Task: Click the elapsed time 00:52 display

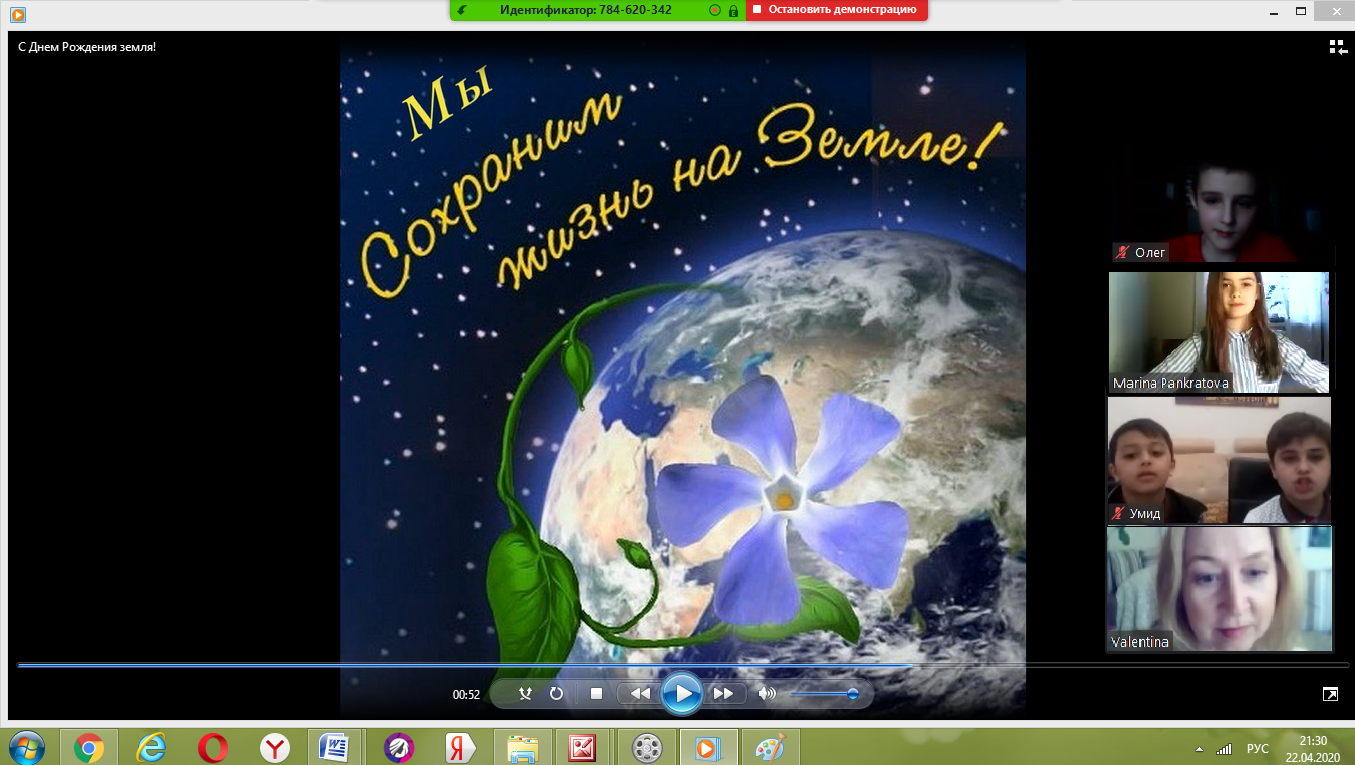Action: click(x=466, y=694)
